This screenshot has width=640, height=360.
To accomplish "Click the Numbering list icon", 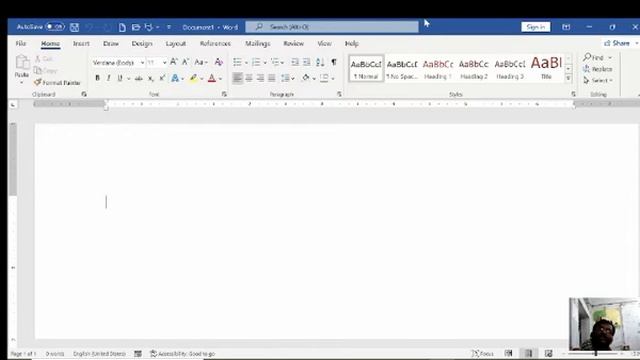I will click(x=256, y=62).
